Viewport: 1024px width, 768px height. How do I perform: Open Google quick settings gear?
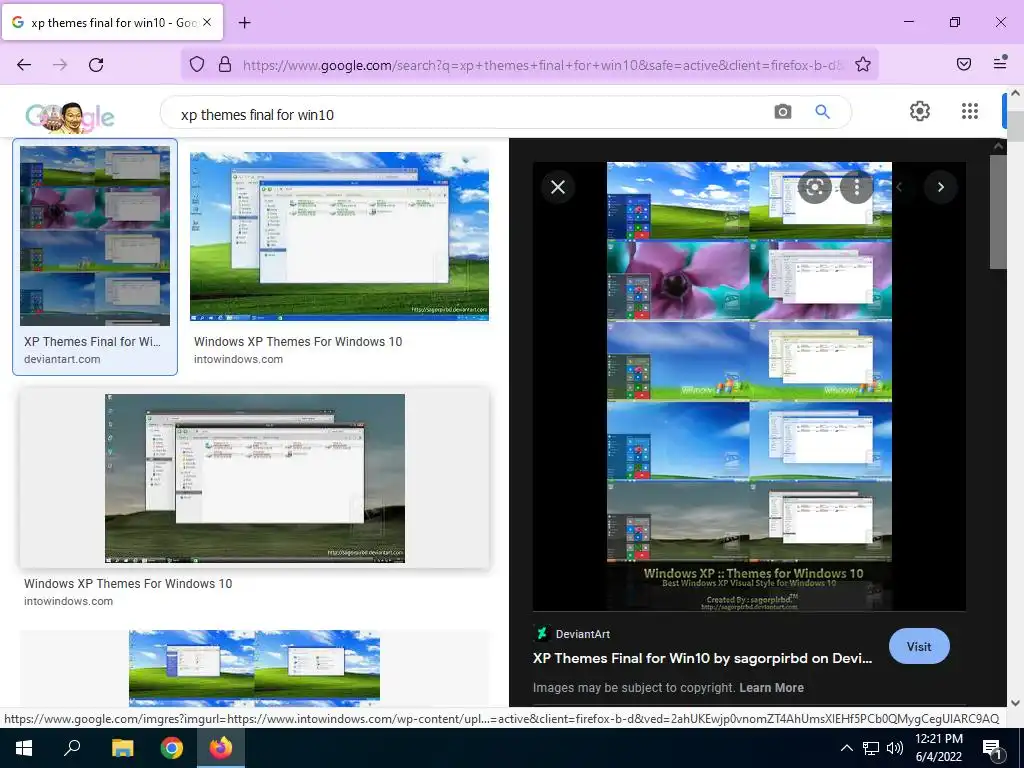[x=920, y=111]
